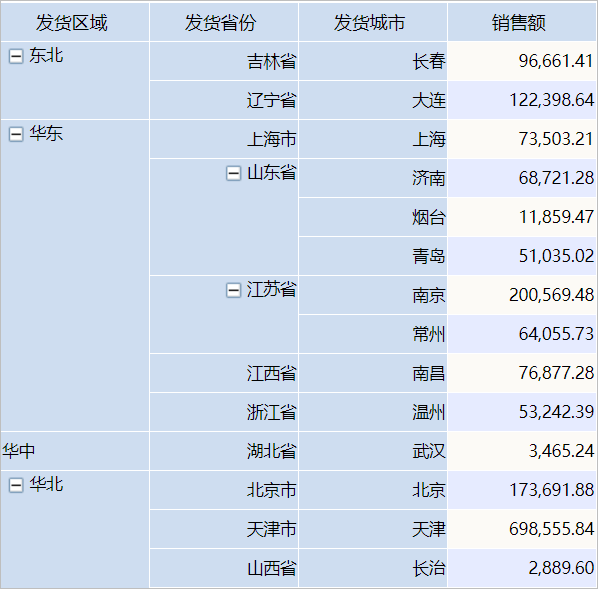Select the 北京市 province cell

coord(224,490)
